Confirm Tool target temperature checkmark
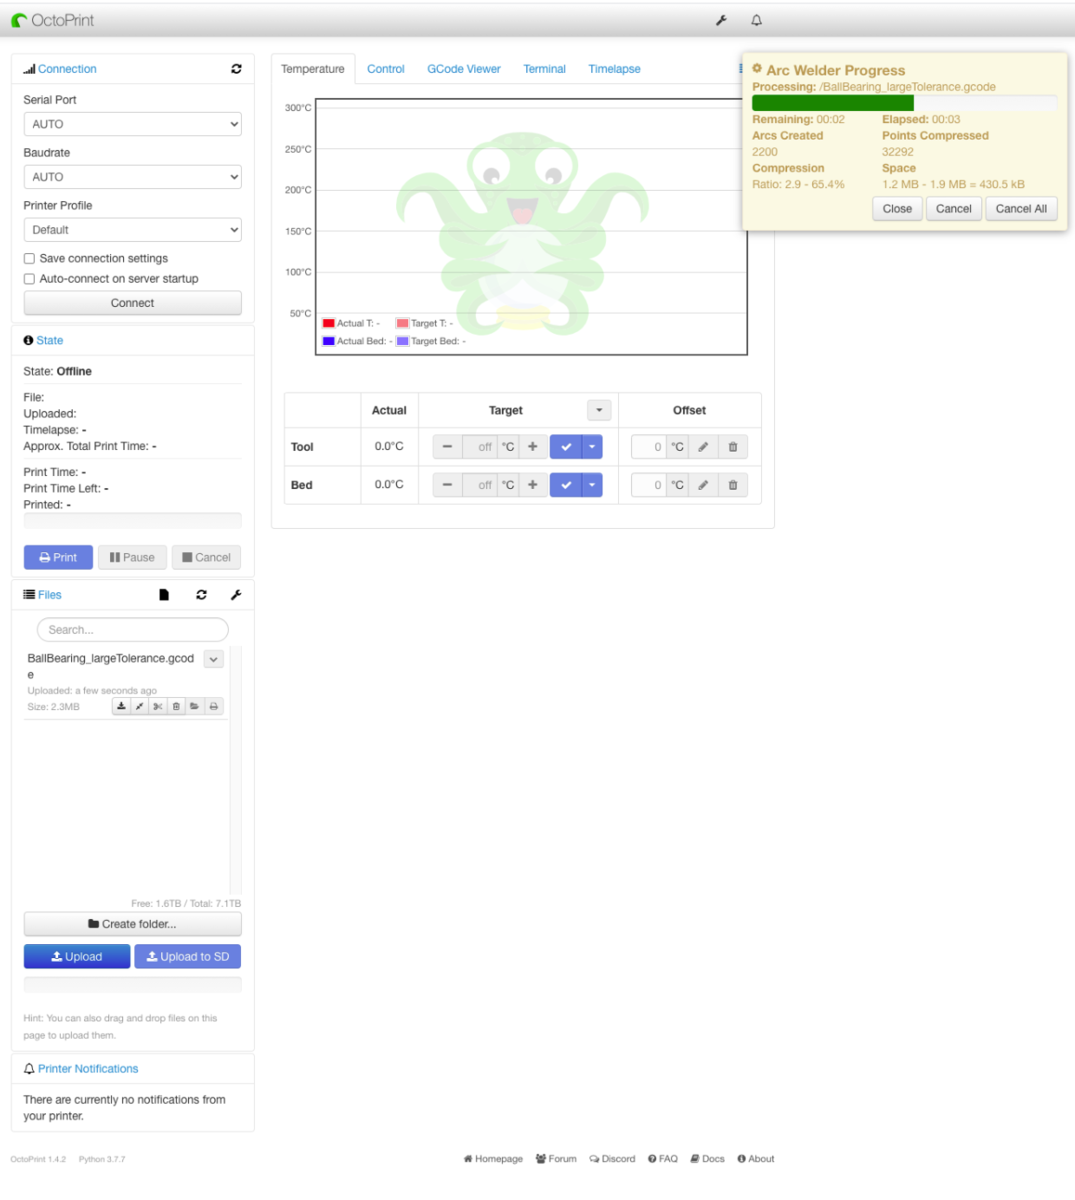 coord(566,447)
